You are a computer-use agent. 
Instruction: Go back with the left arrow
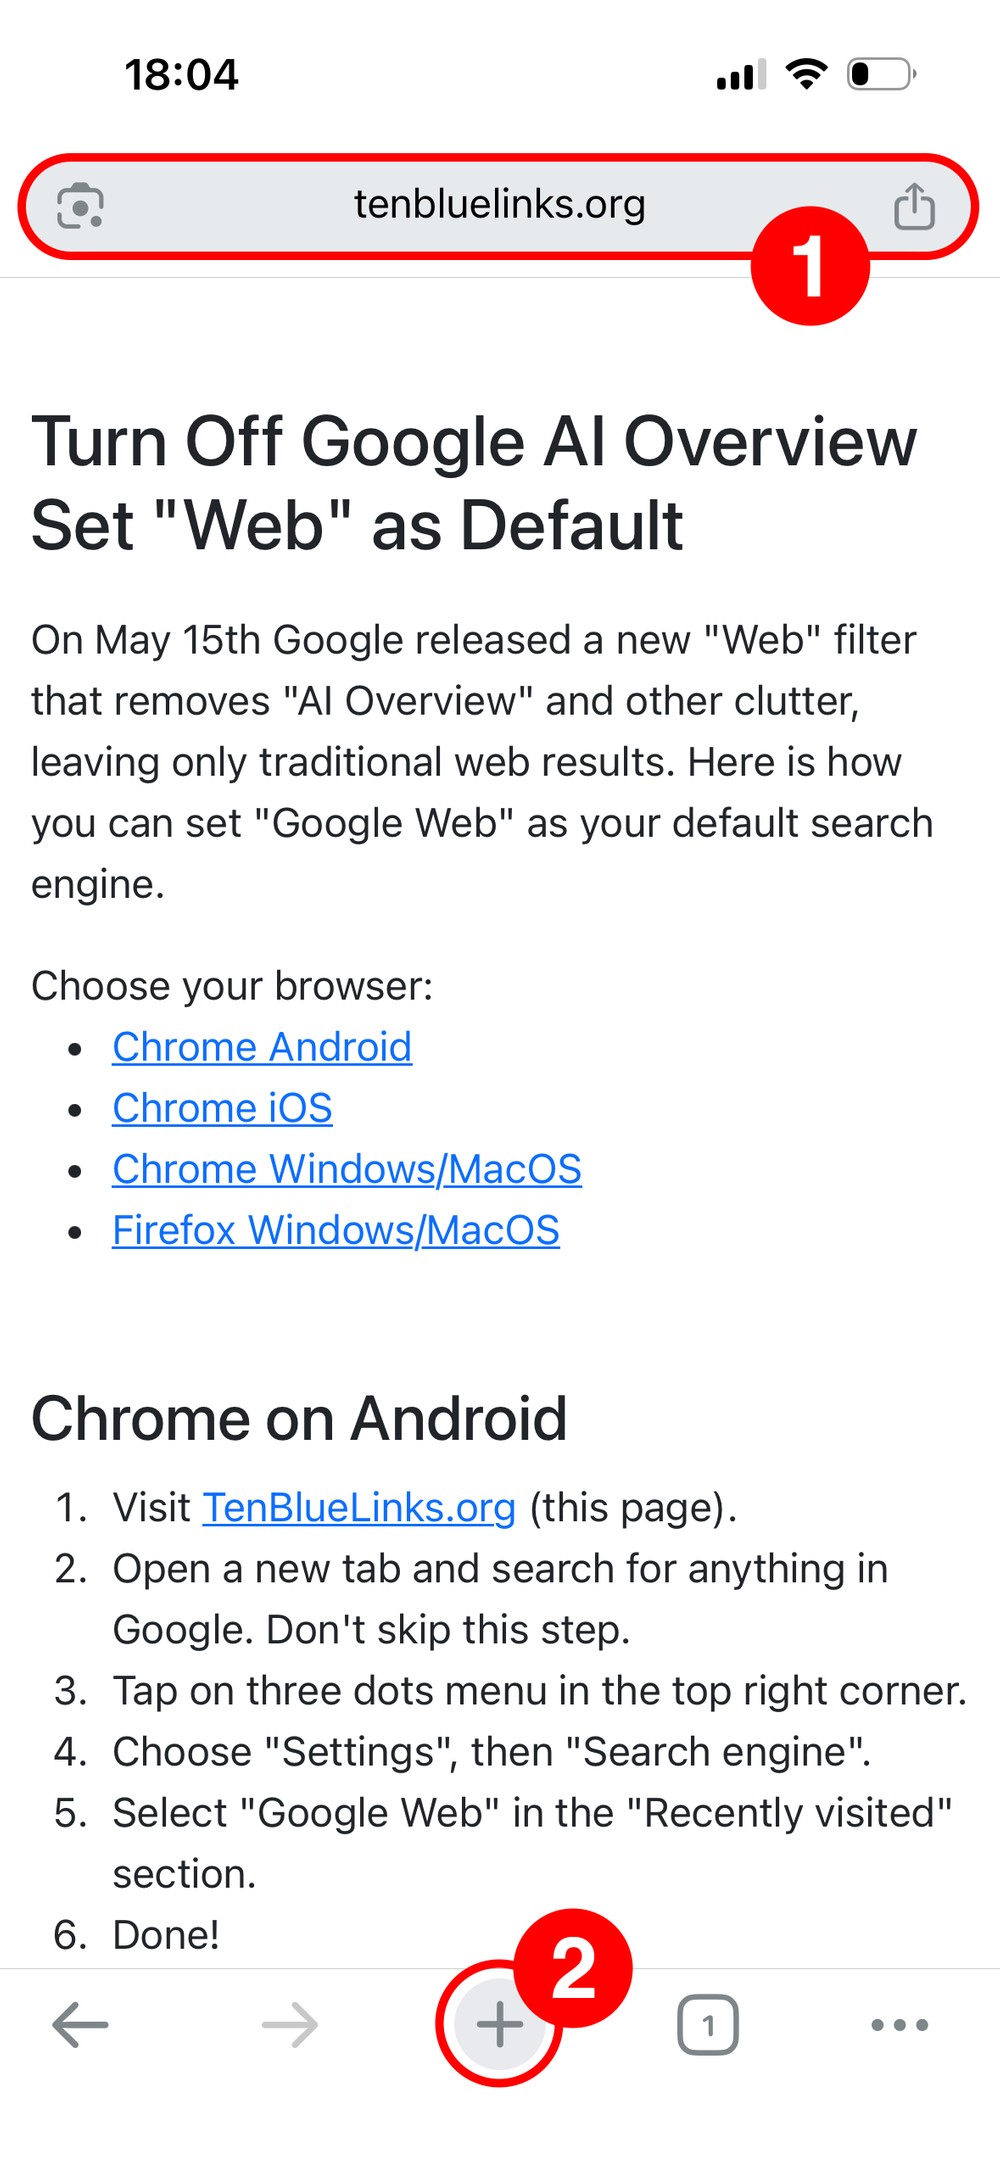[x=80, y=2026]
